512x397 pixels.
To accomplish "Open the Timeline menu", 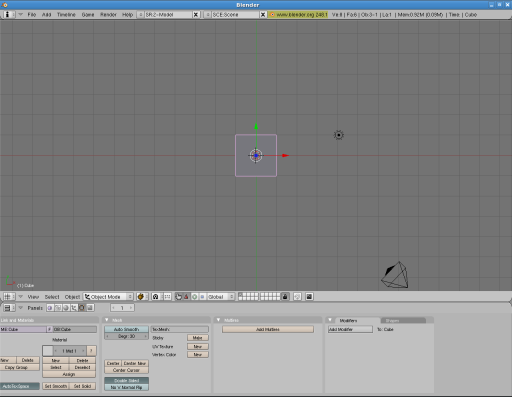I will [66, 15].
